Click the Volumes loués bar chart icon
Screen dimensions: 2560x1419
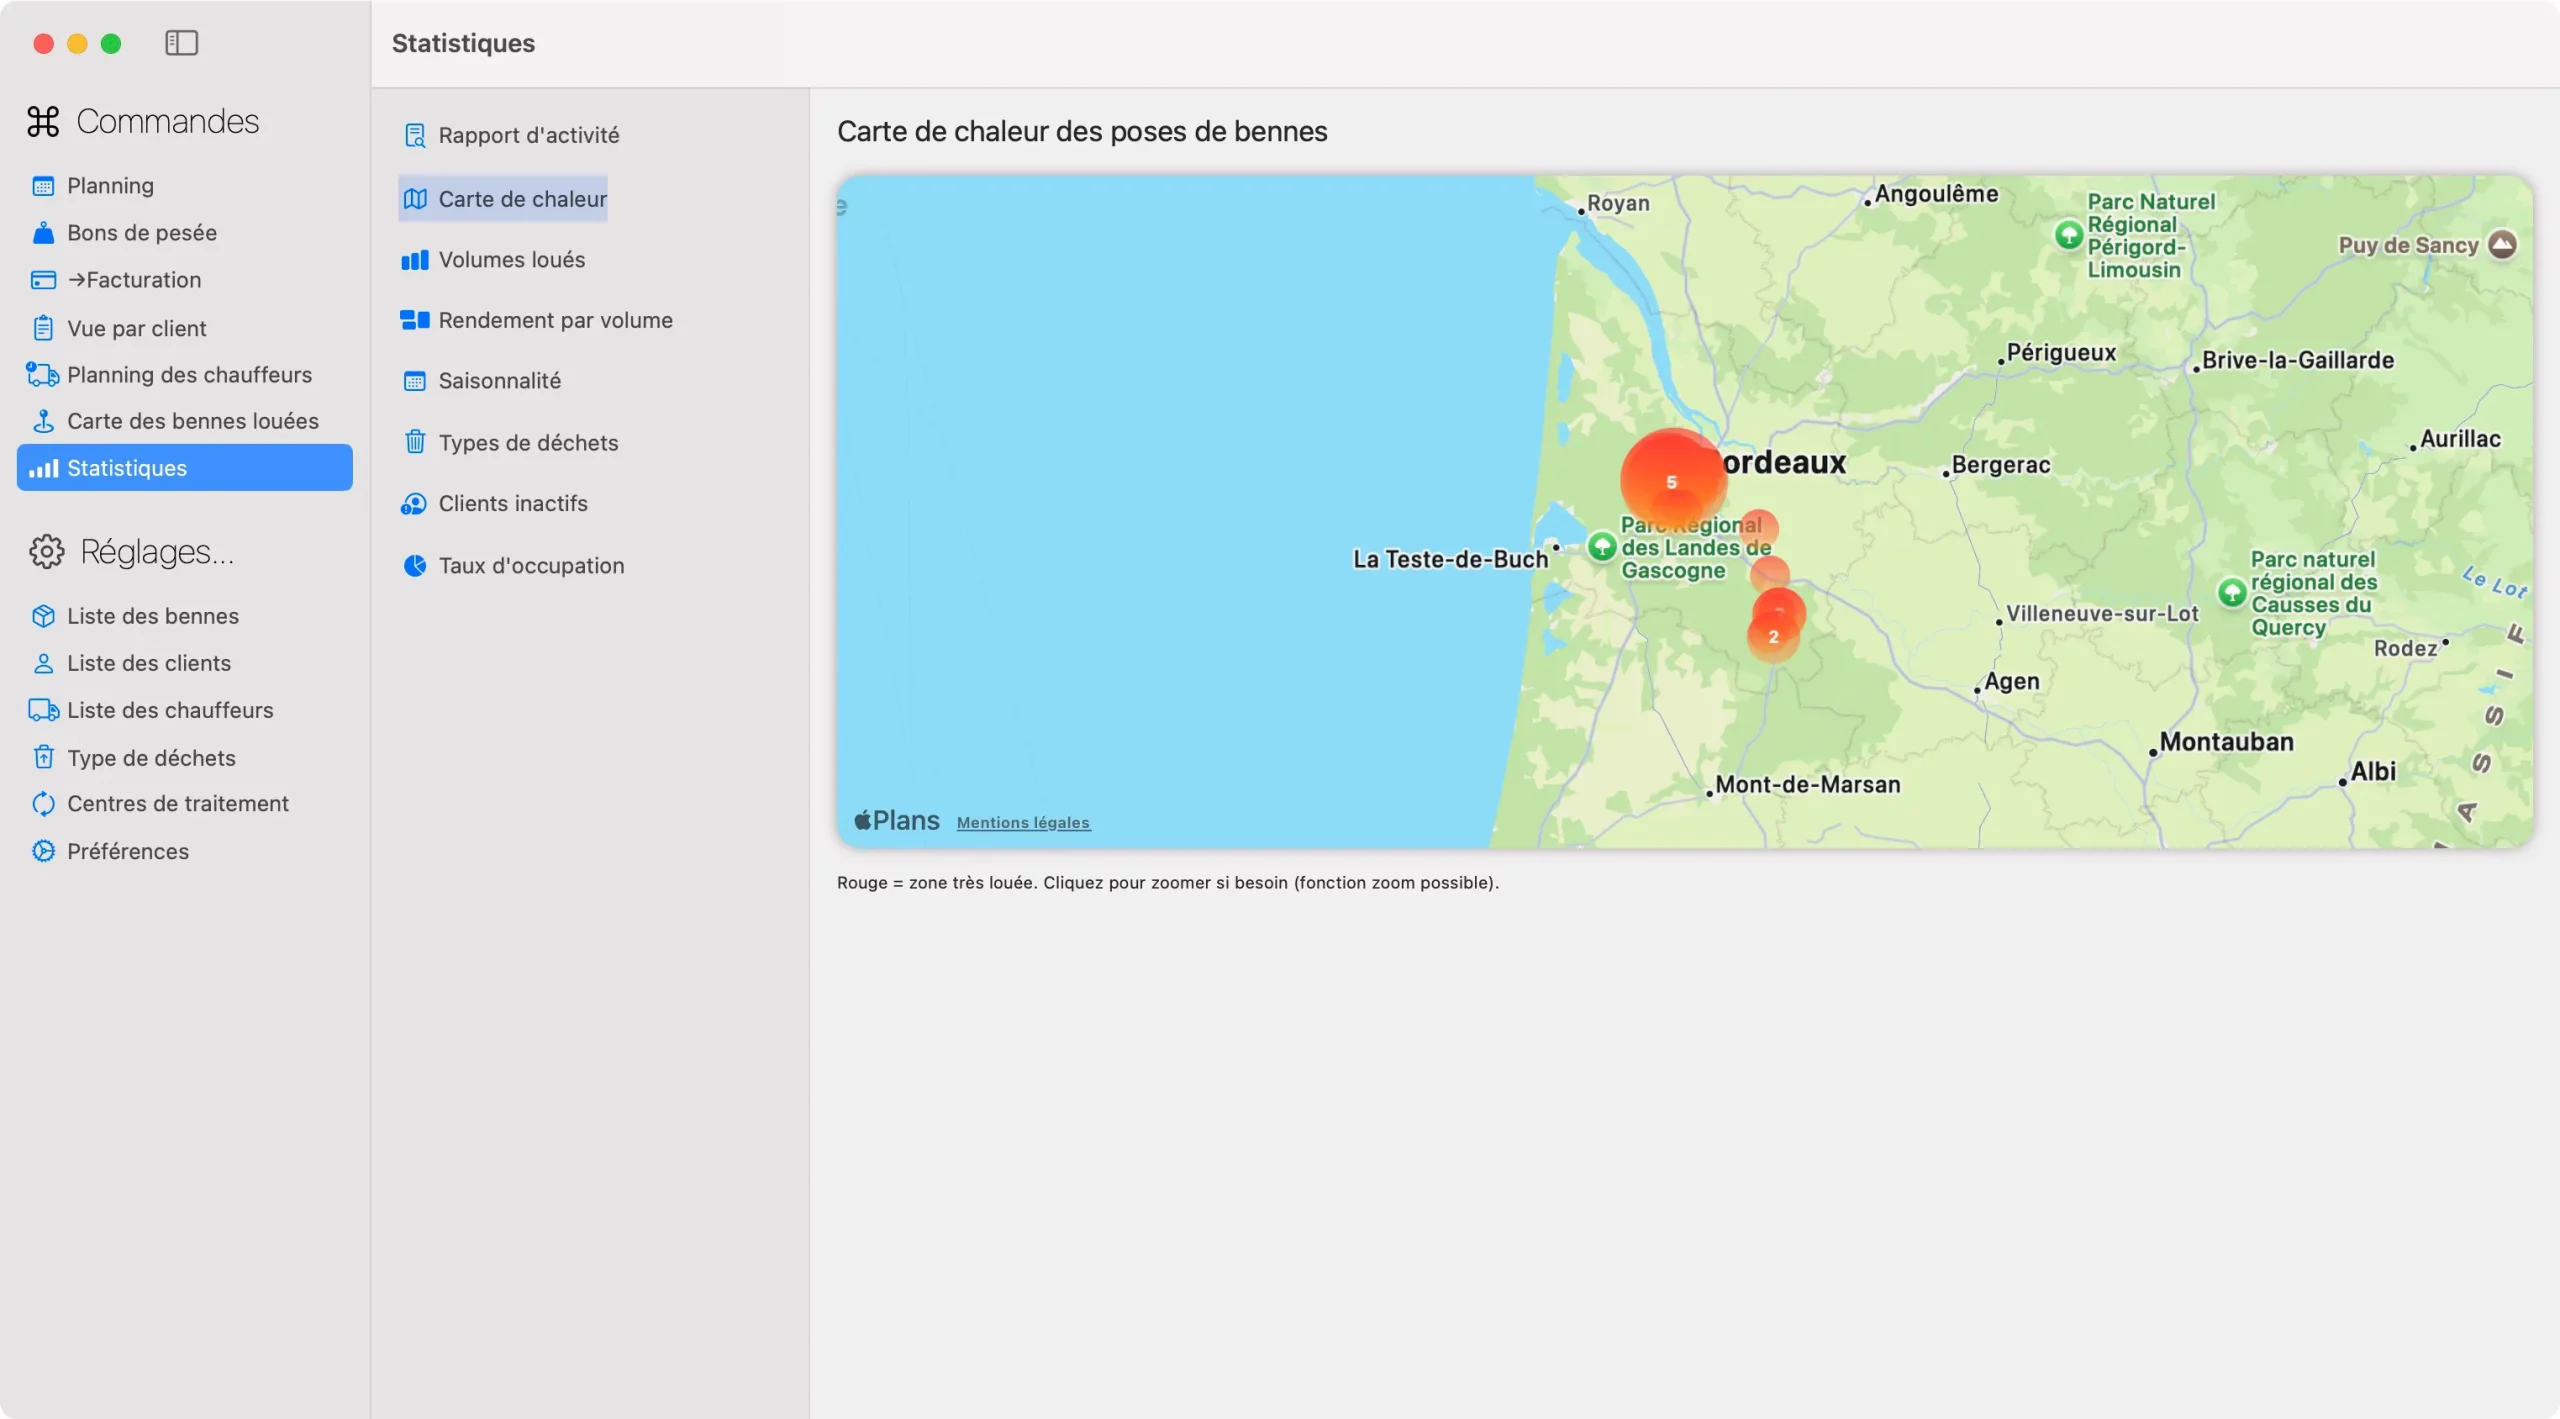coord(415,260)
